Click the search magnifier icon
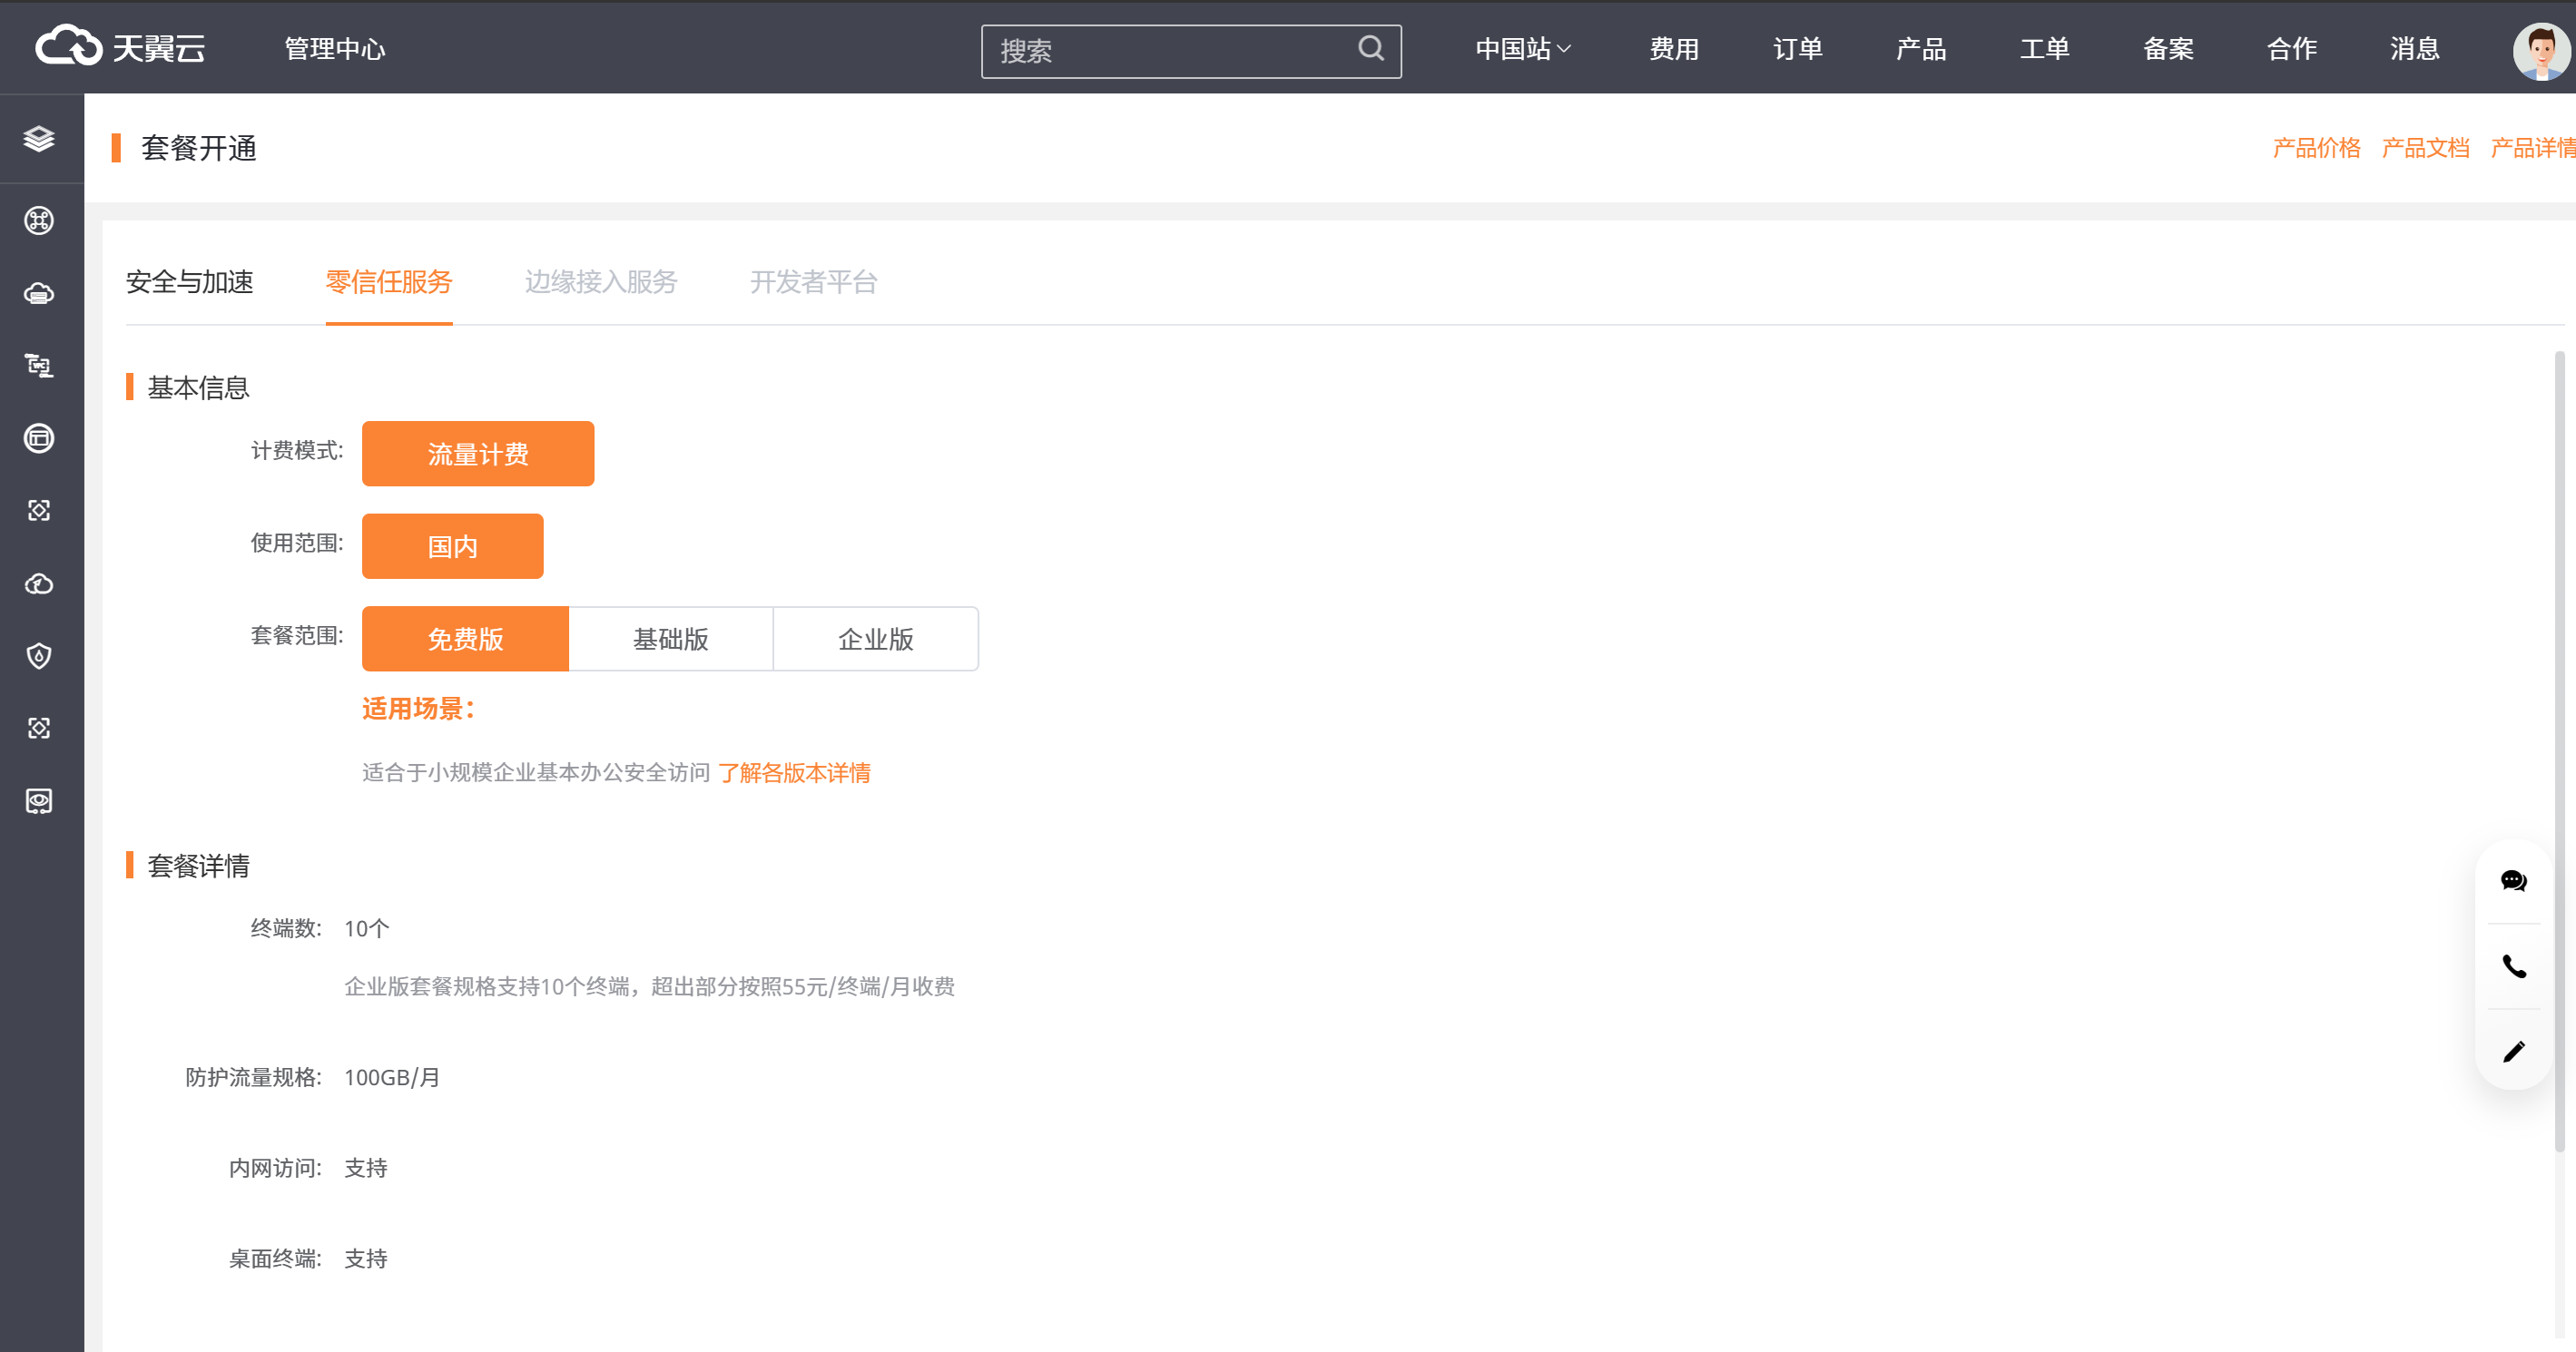This screenshot has height=1352, width=2576. [1371, 48]
